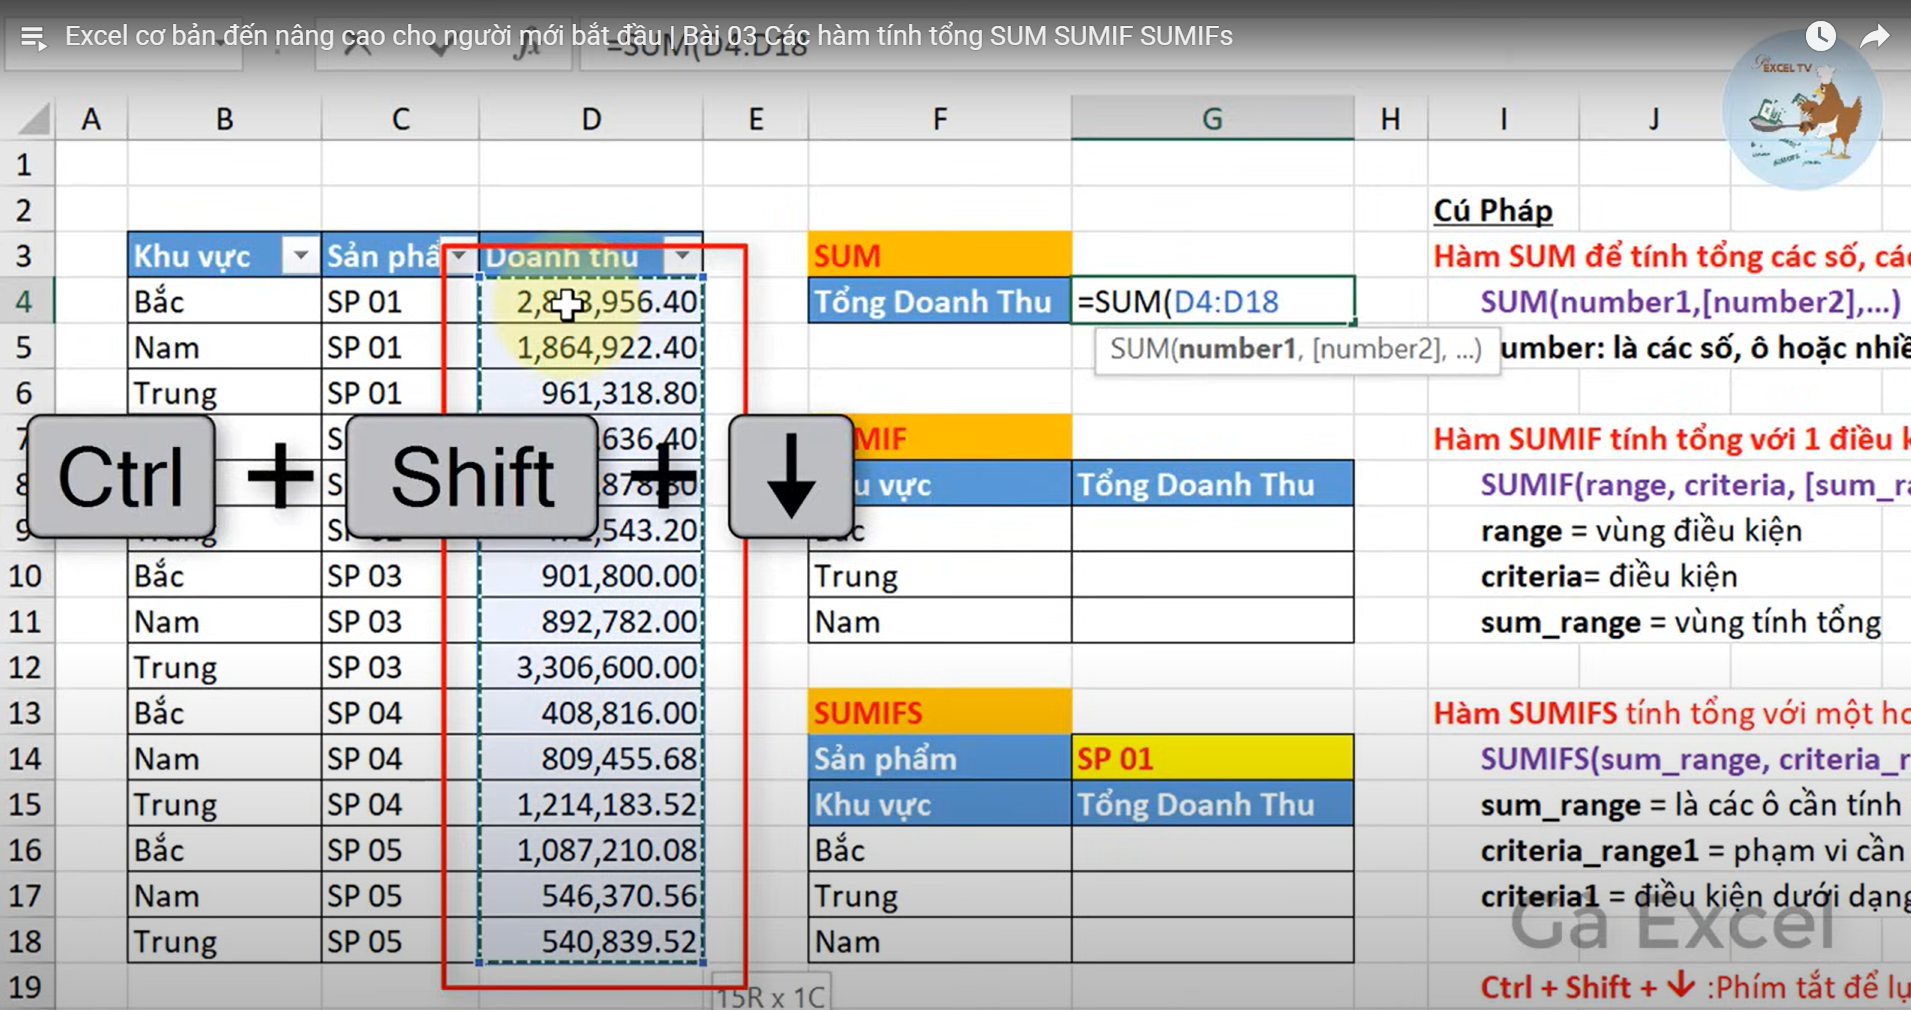Click the formula cell =SUM(D4:D18

pyautogui.click(x=1212, y=301)
